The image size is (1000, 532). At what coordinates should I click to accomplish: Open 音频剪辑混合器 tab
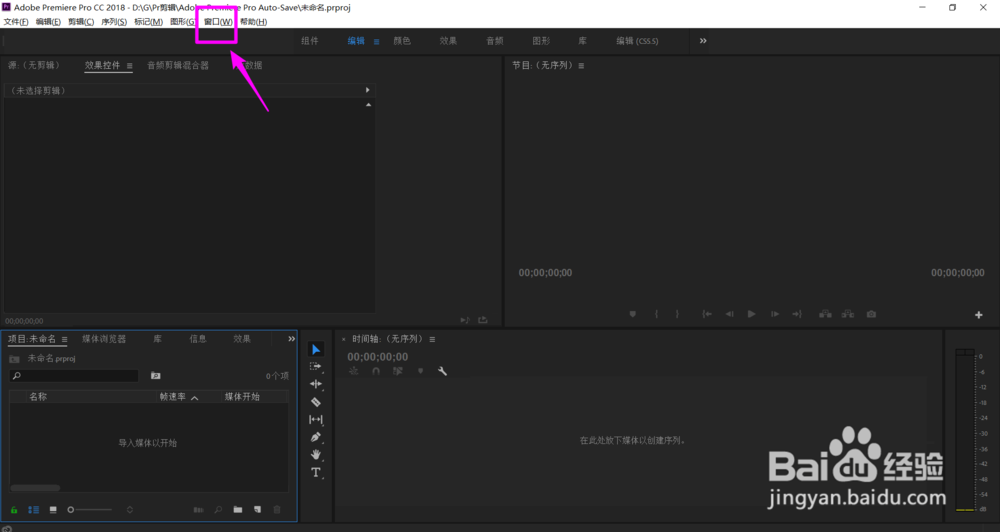[178, 65]
